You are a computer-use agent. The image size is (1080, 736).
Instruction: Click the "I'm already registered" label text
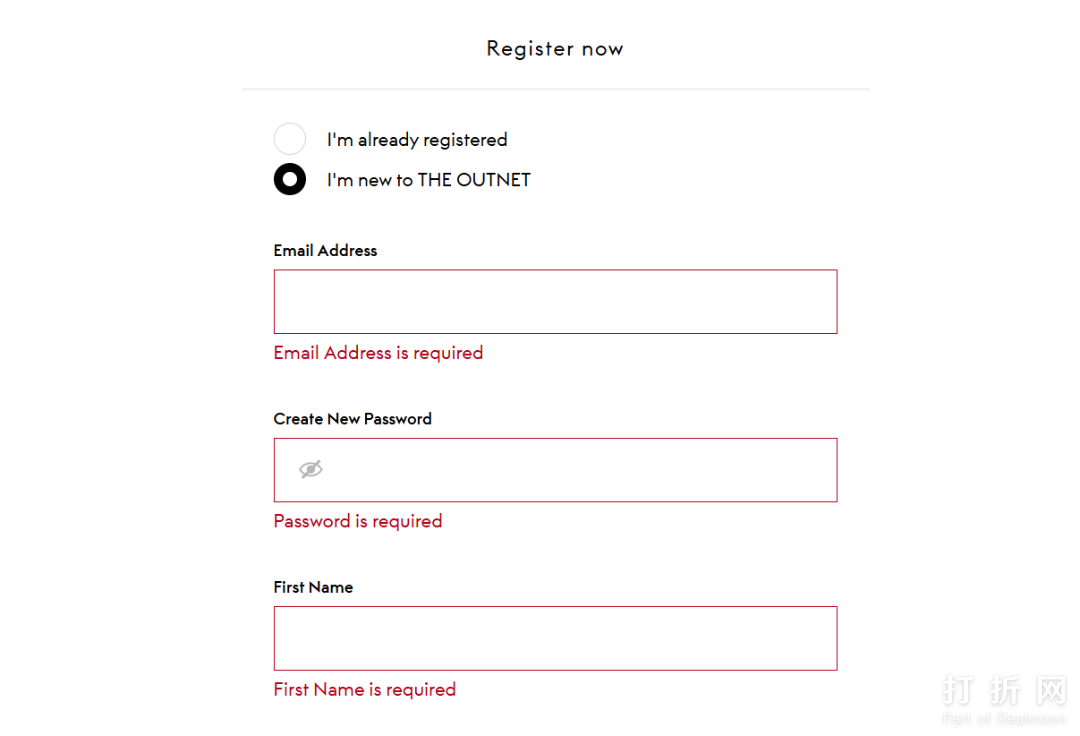click(416, 140)
